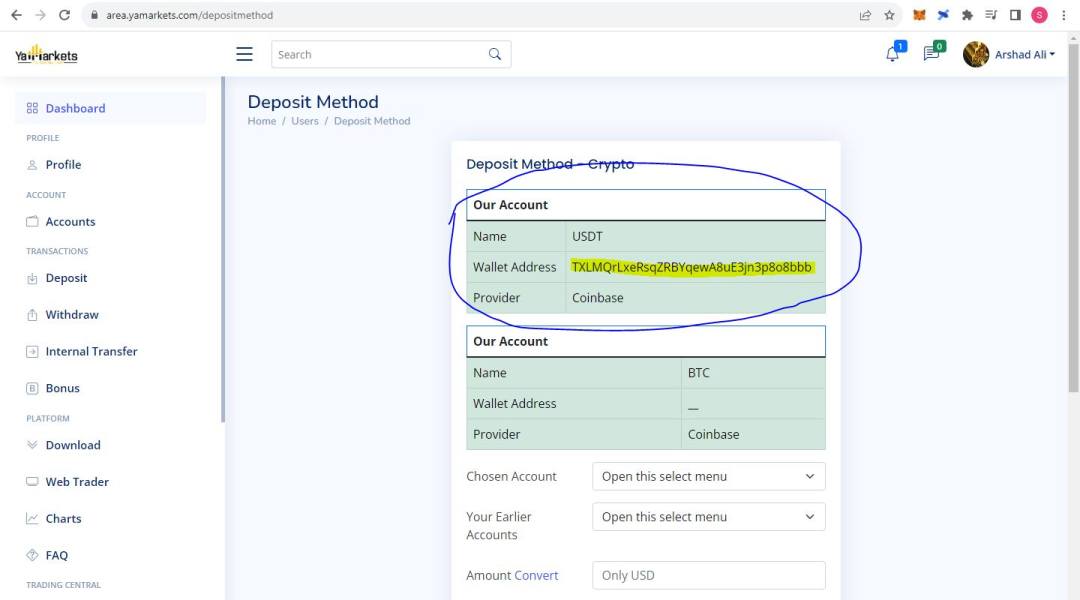This screenshot has width=1080, height=600.
Task: Open the Dashboard sidebar item
Action: 75,108
